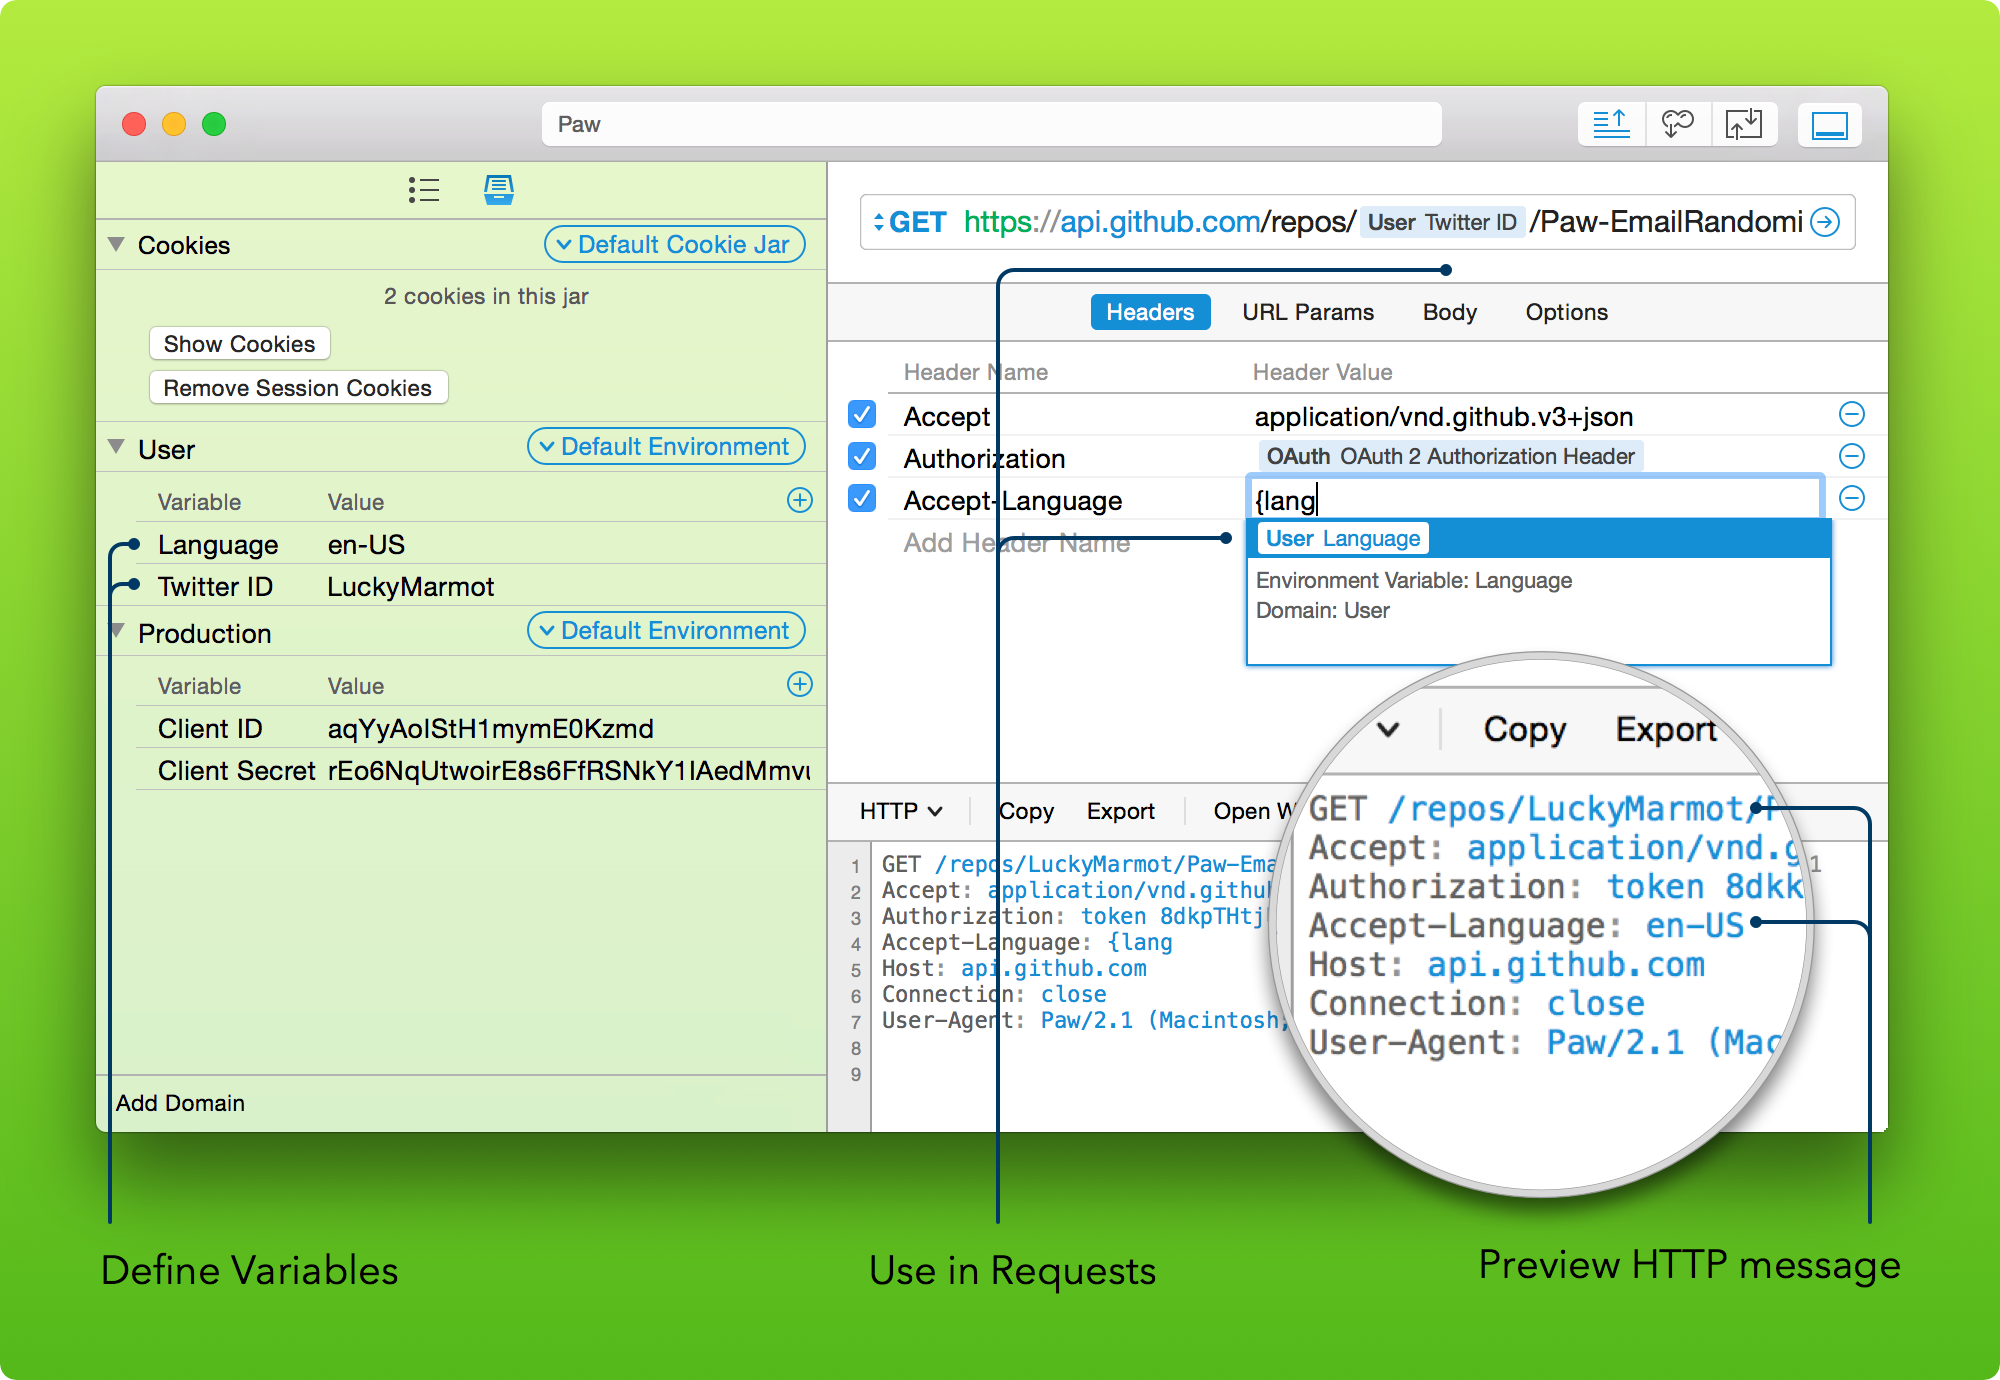Viewport: 2000px width, 1380px height.
Task: Disable the Authorization header checkbox
Action: [x=862, y=456]
